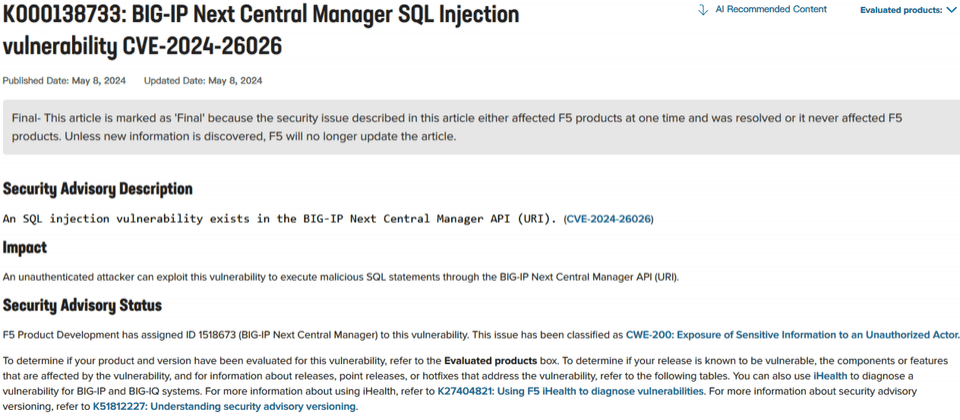The image size is (960, 420).
Task: Click the Security Advisory Description heading
Action: coord(98,189)
